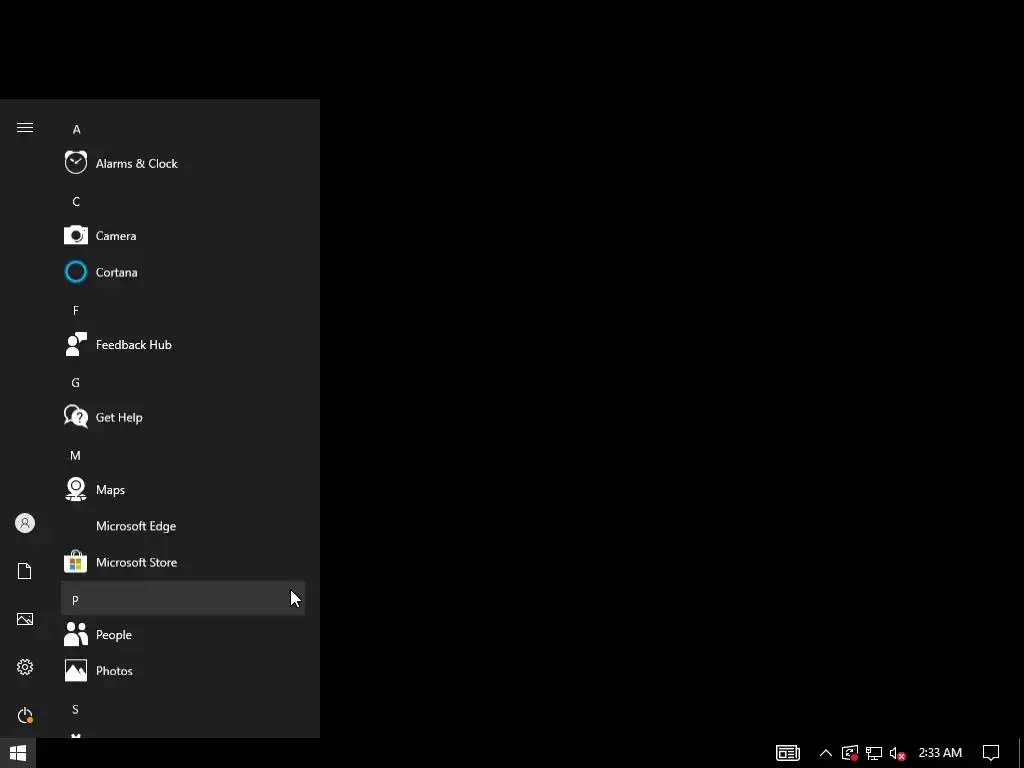This screenshot has width=1024, height=768.
Task: Open the Maps app icon
Action: point(76,489)
